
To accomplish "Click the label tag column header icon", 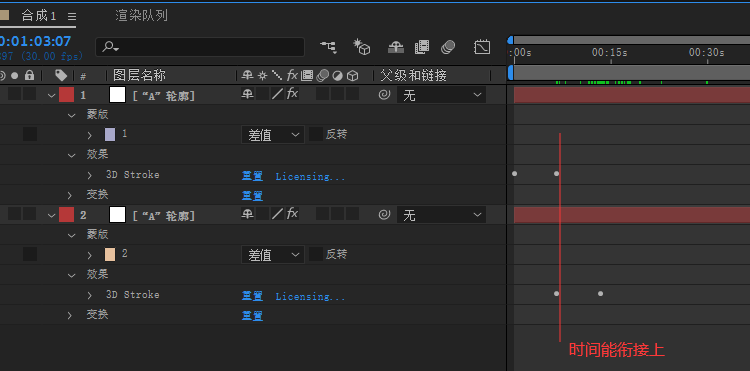I will (x=61, y=76).
